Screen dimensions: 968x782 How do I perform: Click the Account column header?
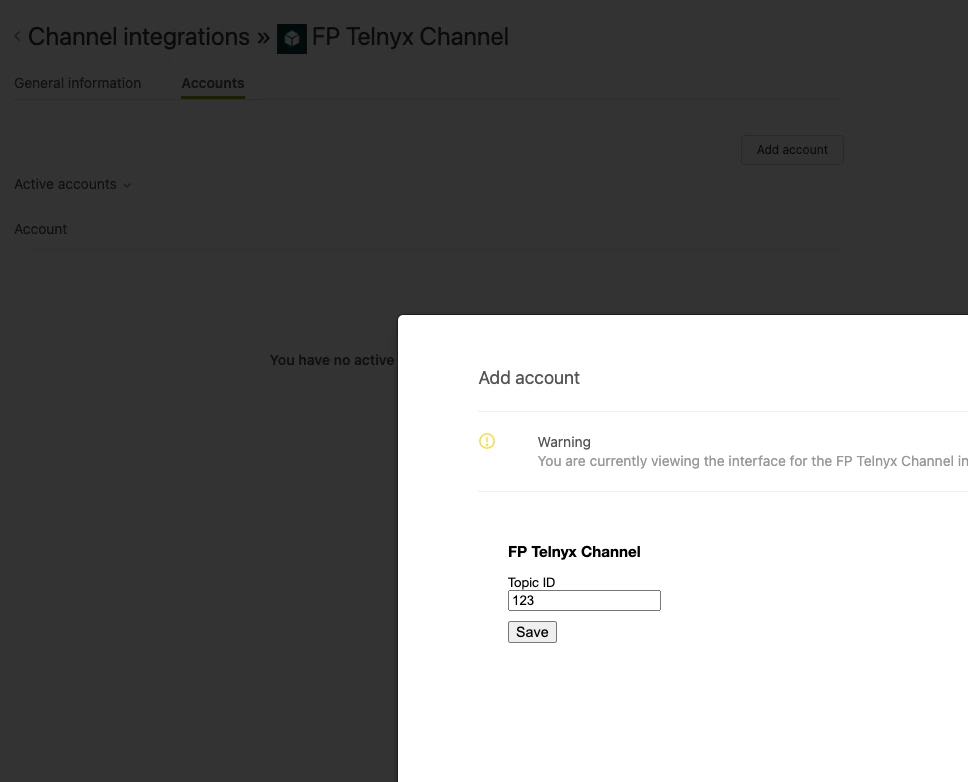pos(41,229)
